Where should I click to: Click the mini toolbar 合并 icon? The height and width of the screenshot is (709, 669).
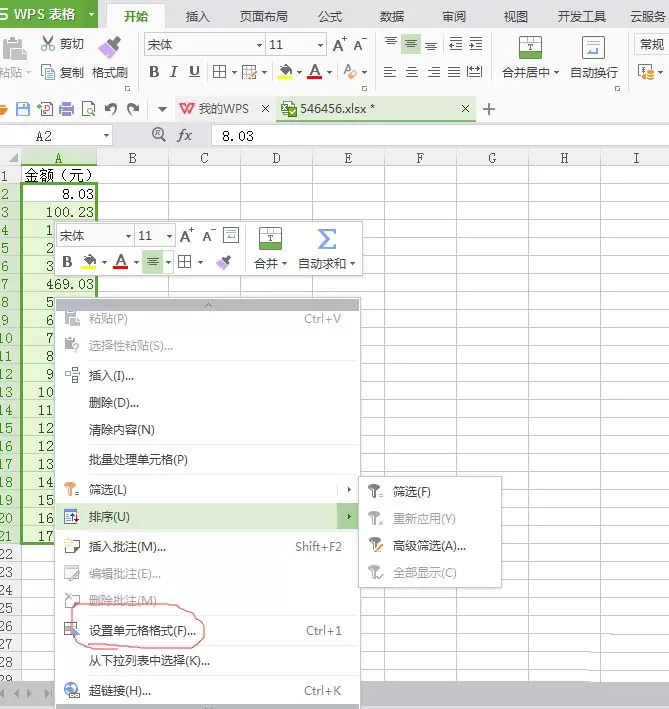(x=270, y=239)
